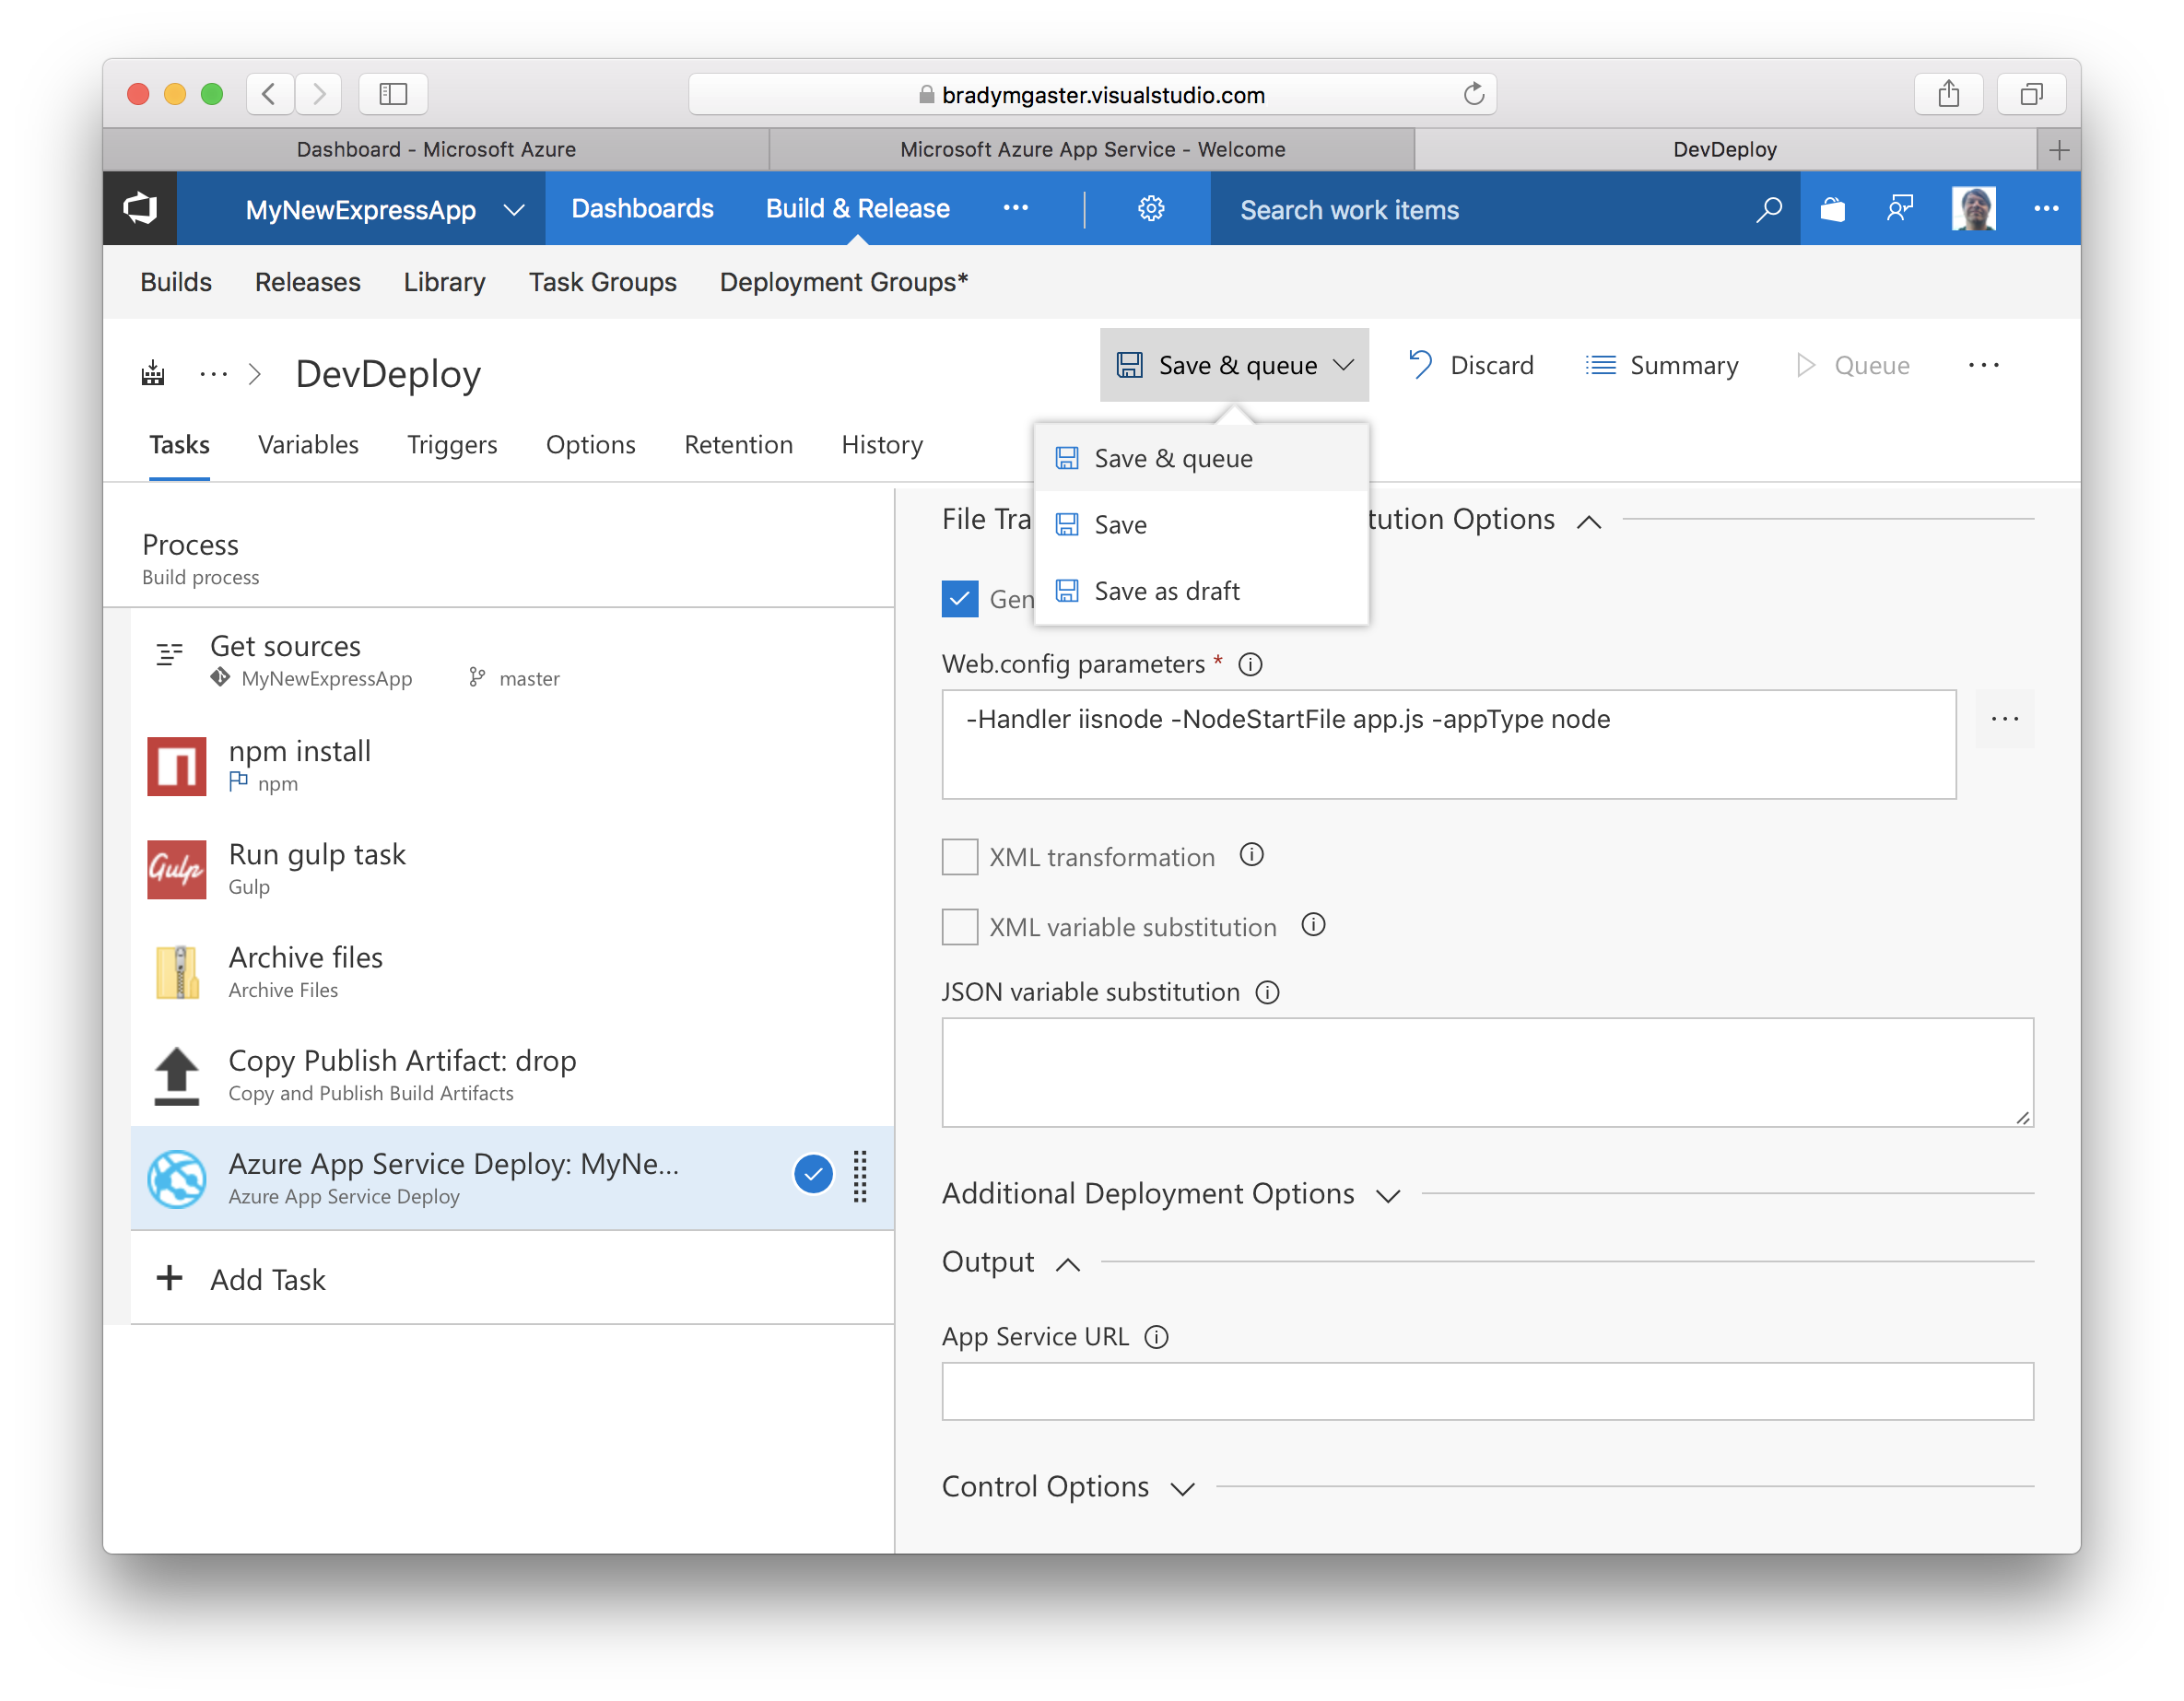Screen dimensions: 2184x1701
Task: Click the Get sources lines icon
Action: [170, 654]
